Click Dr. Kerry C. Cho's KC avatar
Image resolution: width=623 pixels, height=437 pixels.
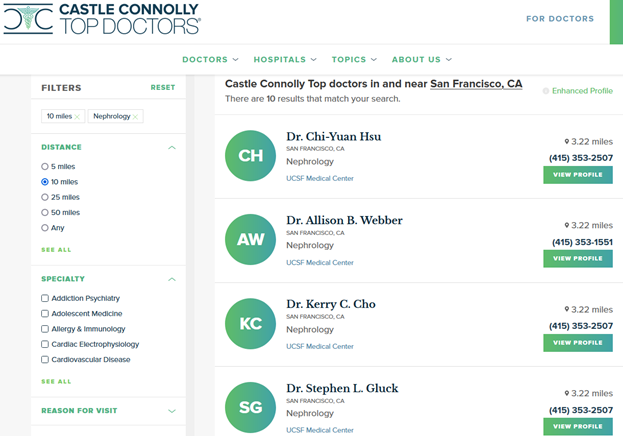tap(250, 324)
